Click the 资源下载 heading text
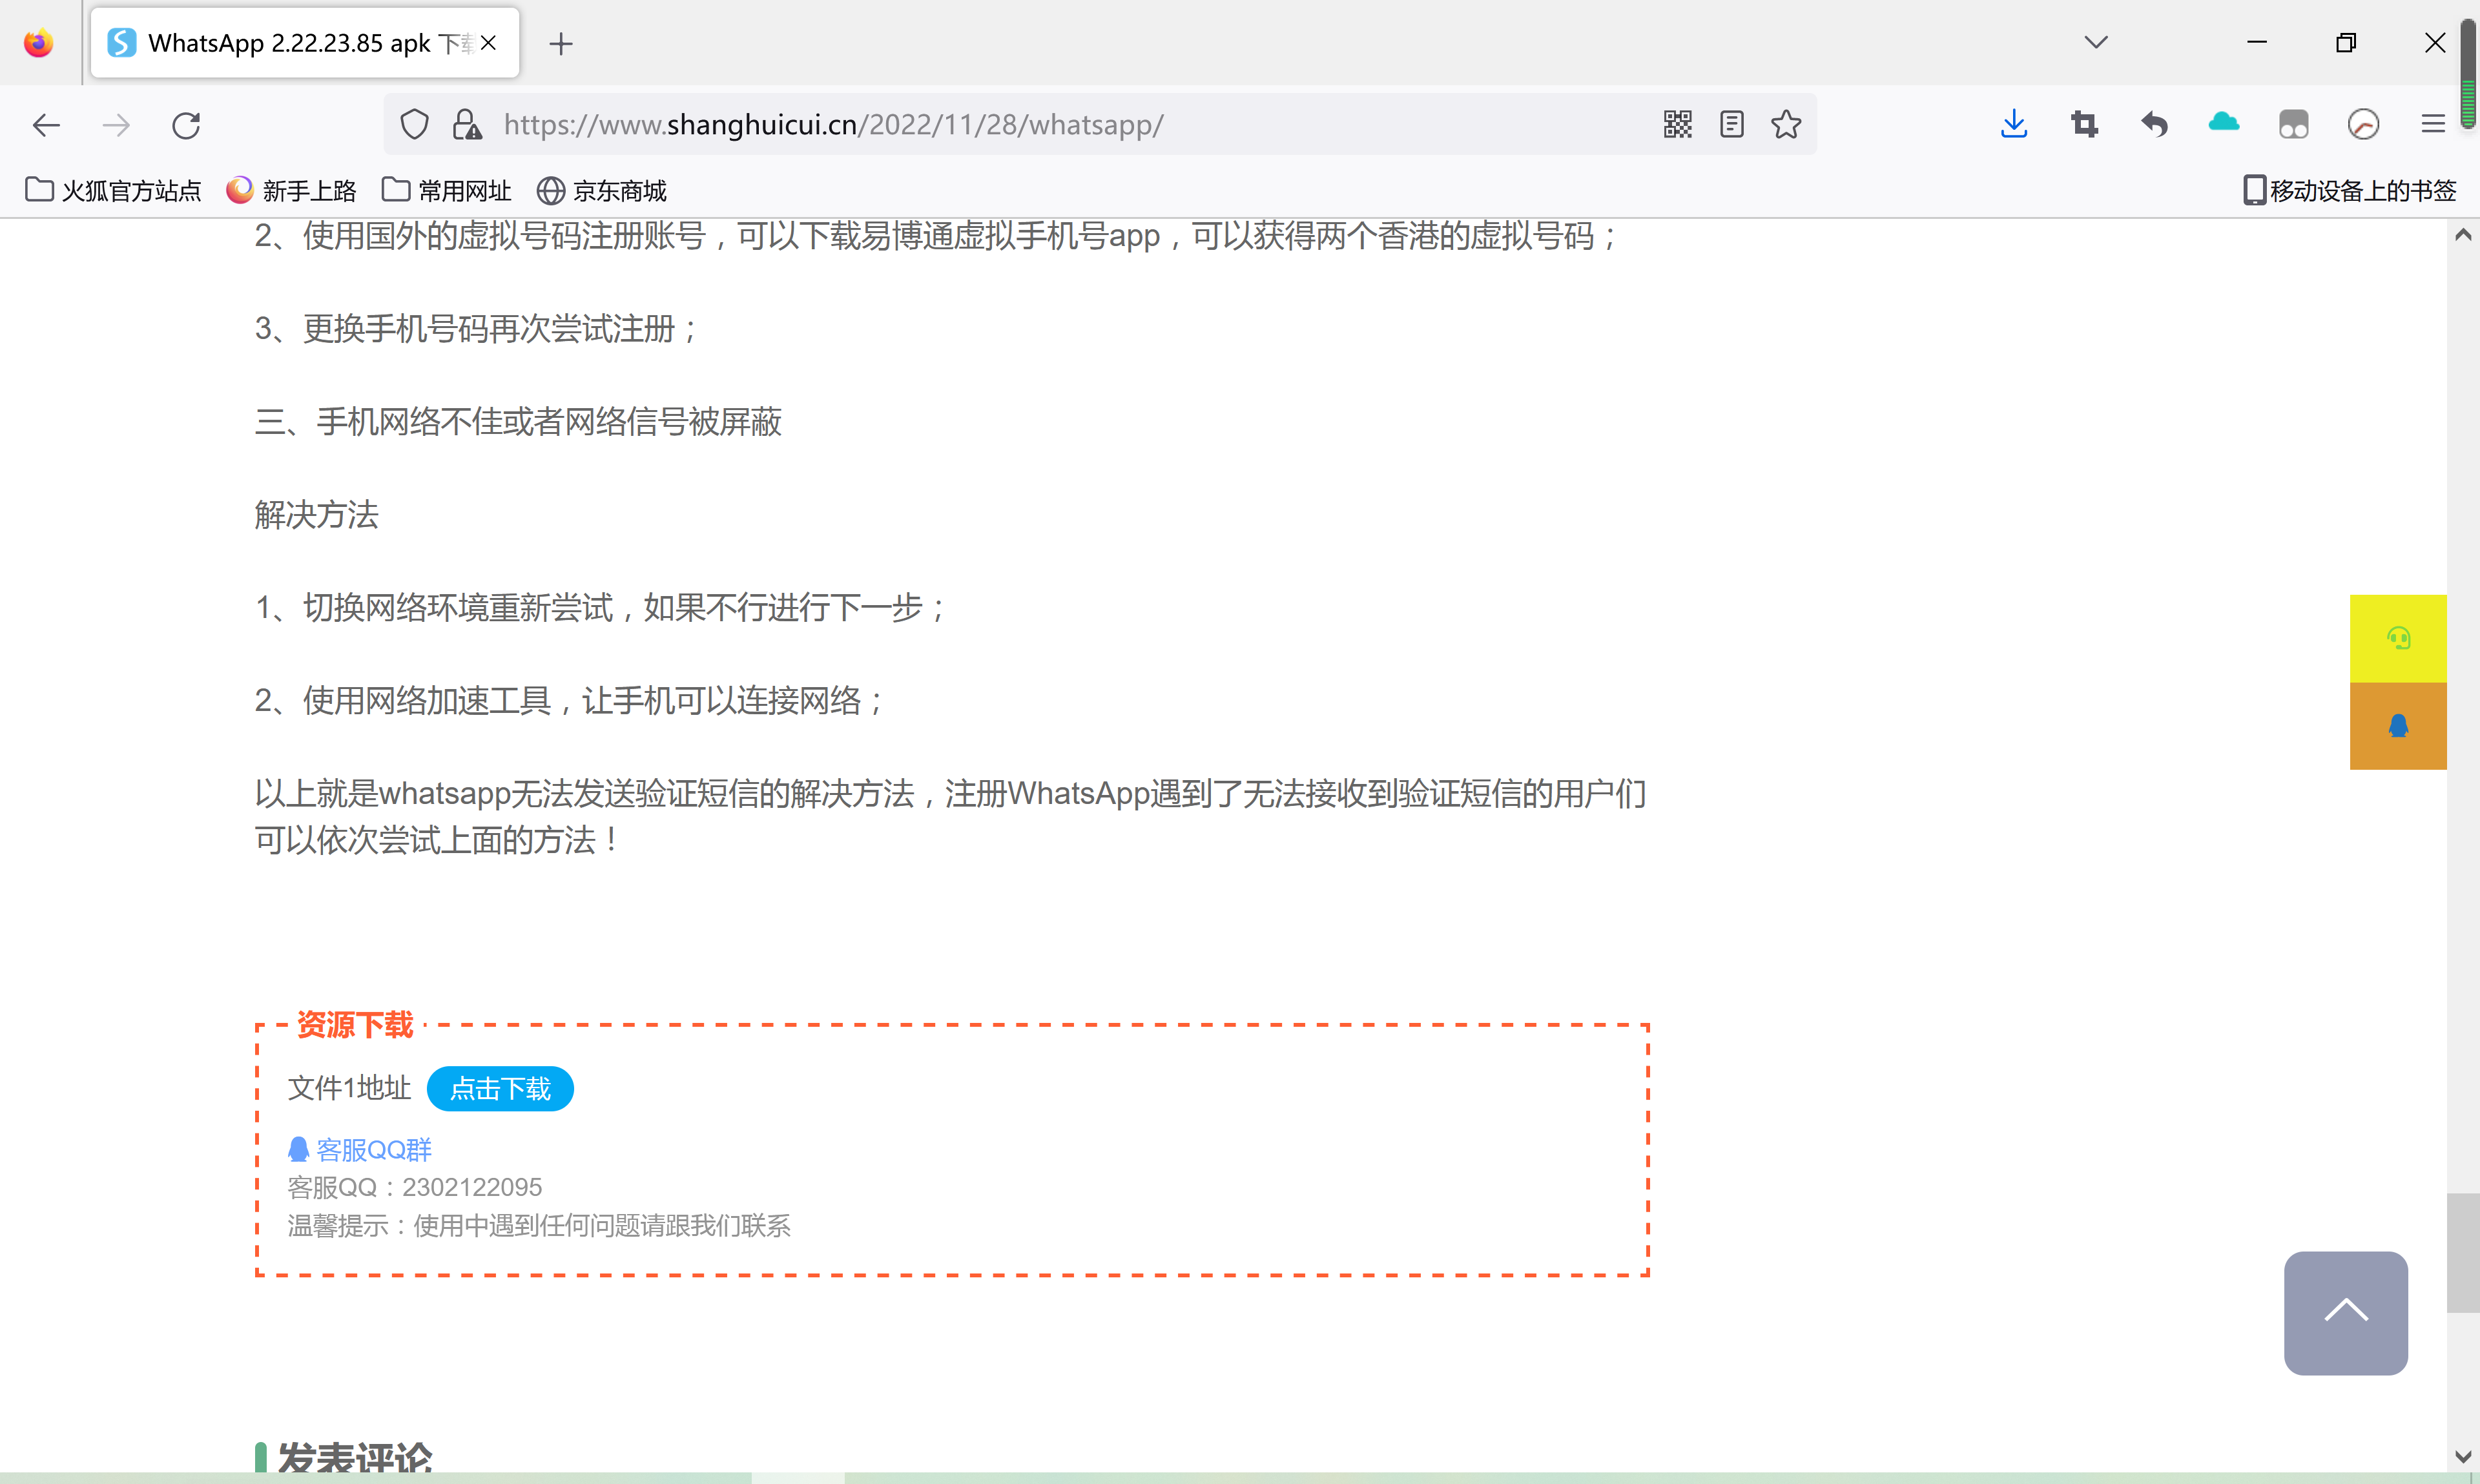 [355, 1025]
